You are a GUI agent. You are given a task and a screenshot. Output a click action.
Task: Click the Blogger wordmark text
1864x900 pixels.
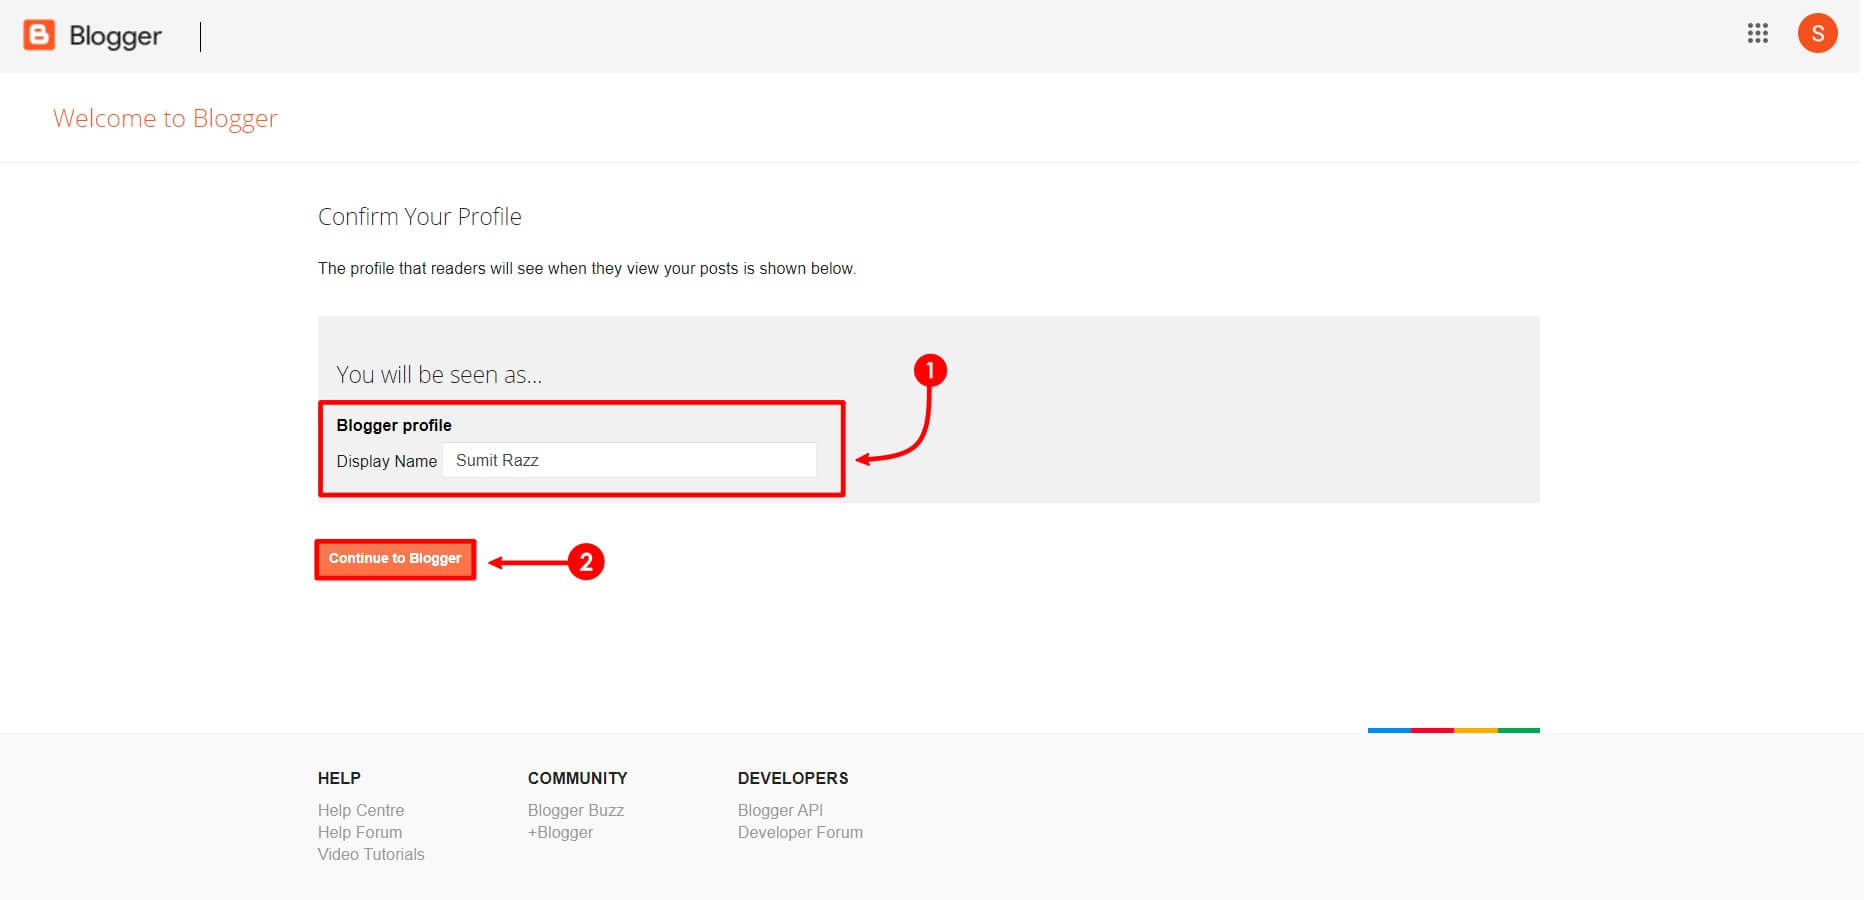click(115, 37)
